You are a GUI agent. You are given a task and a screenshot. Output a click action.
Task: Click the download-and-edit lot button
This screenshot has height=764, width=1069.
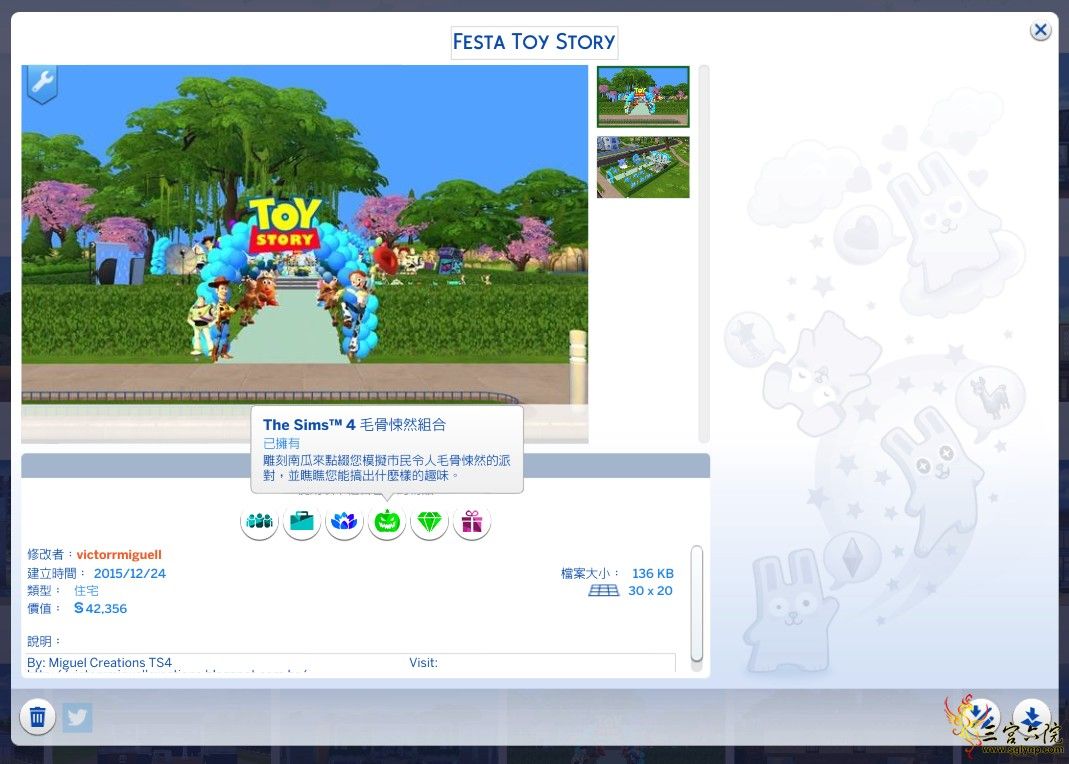pyautogui.click(x=981, y=717)
